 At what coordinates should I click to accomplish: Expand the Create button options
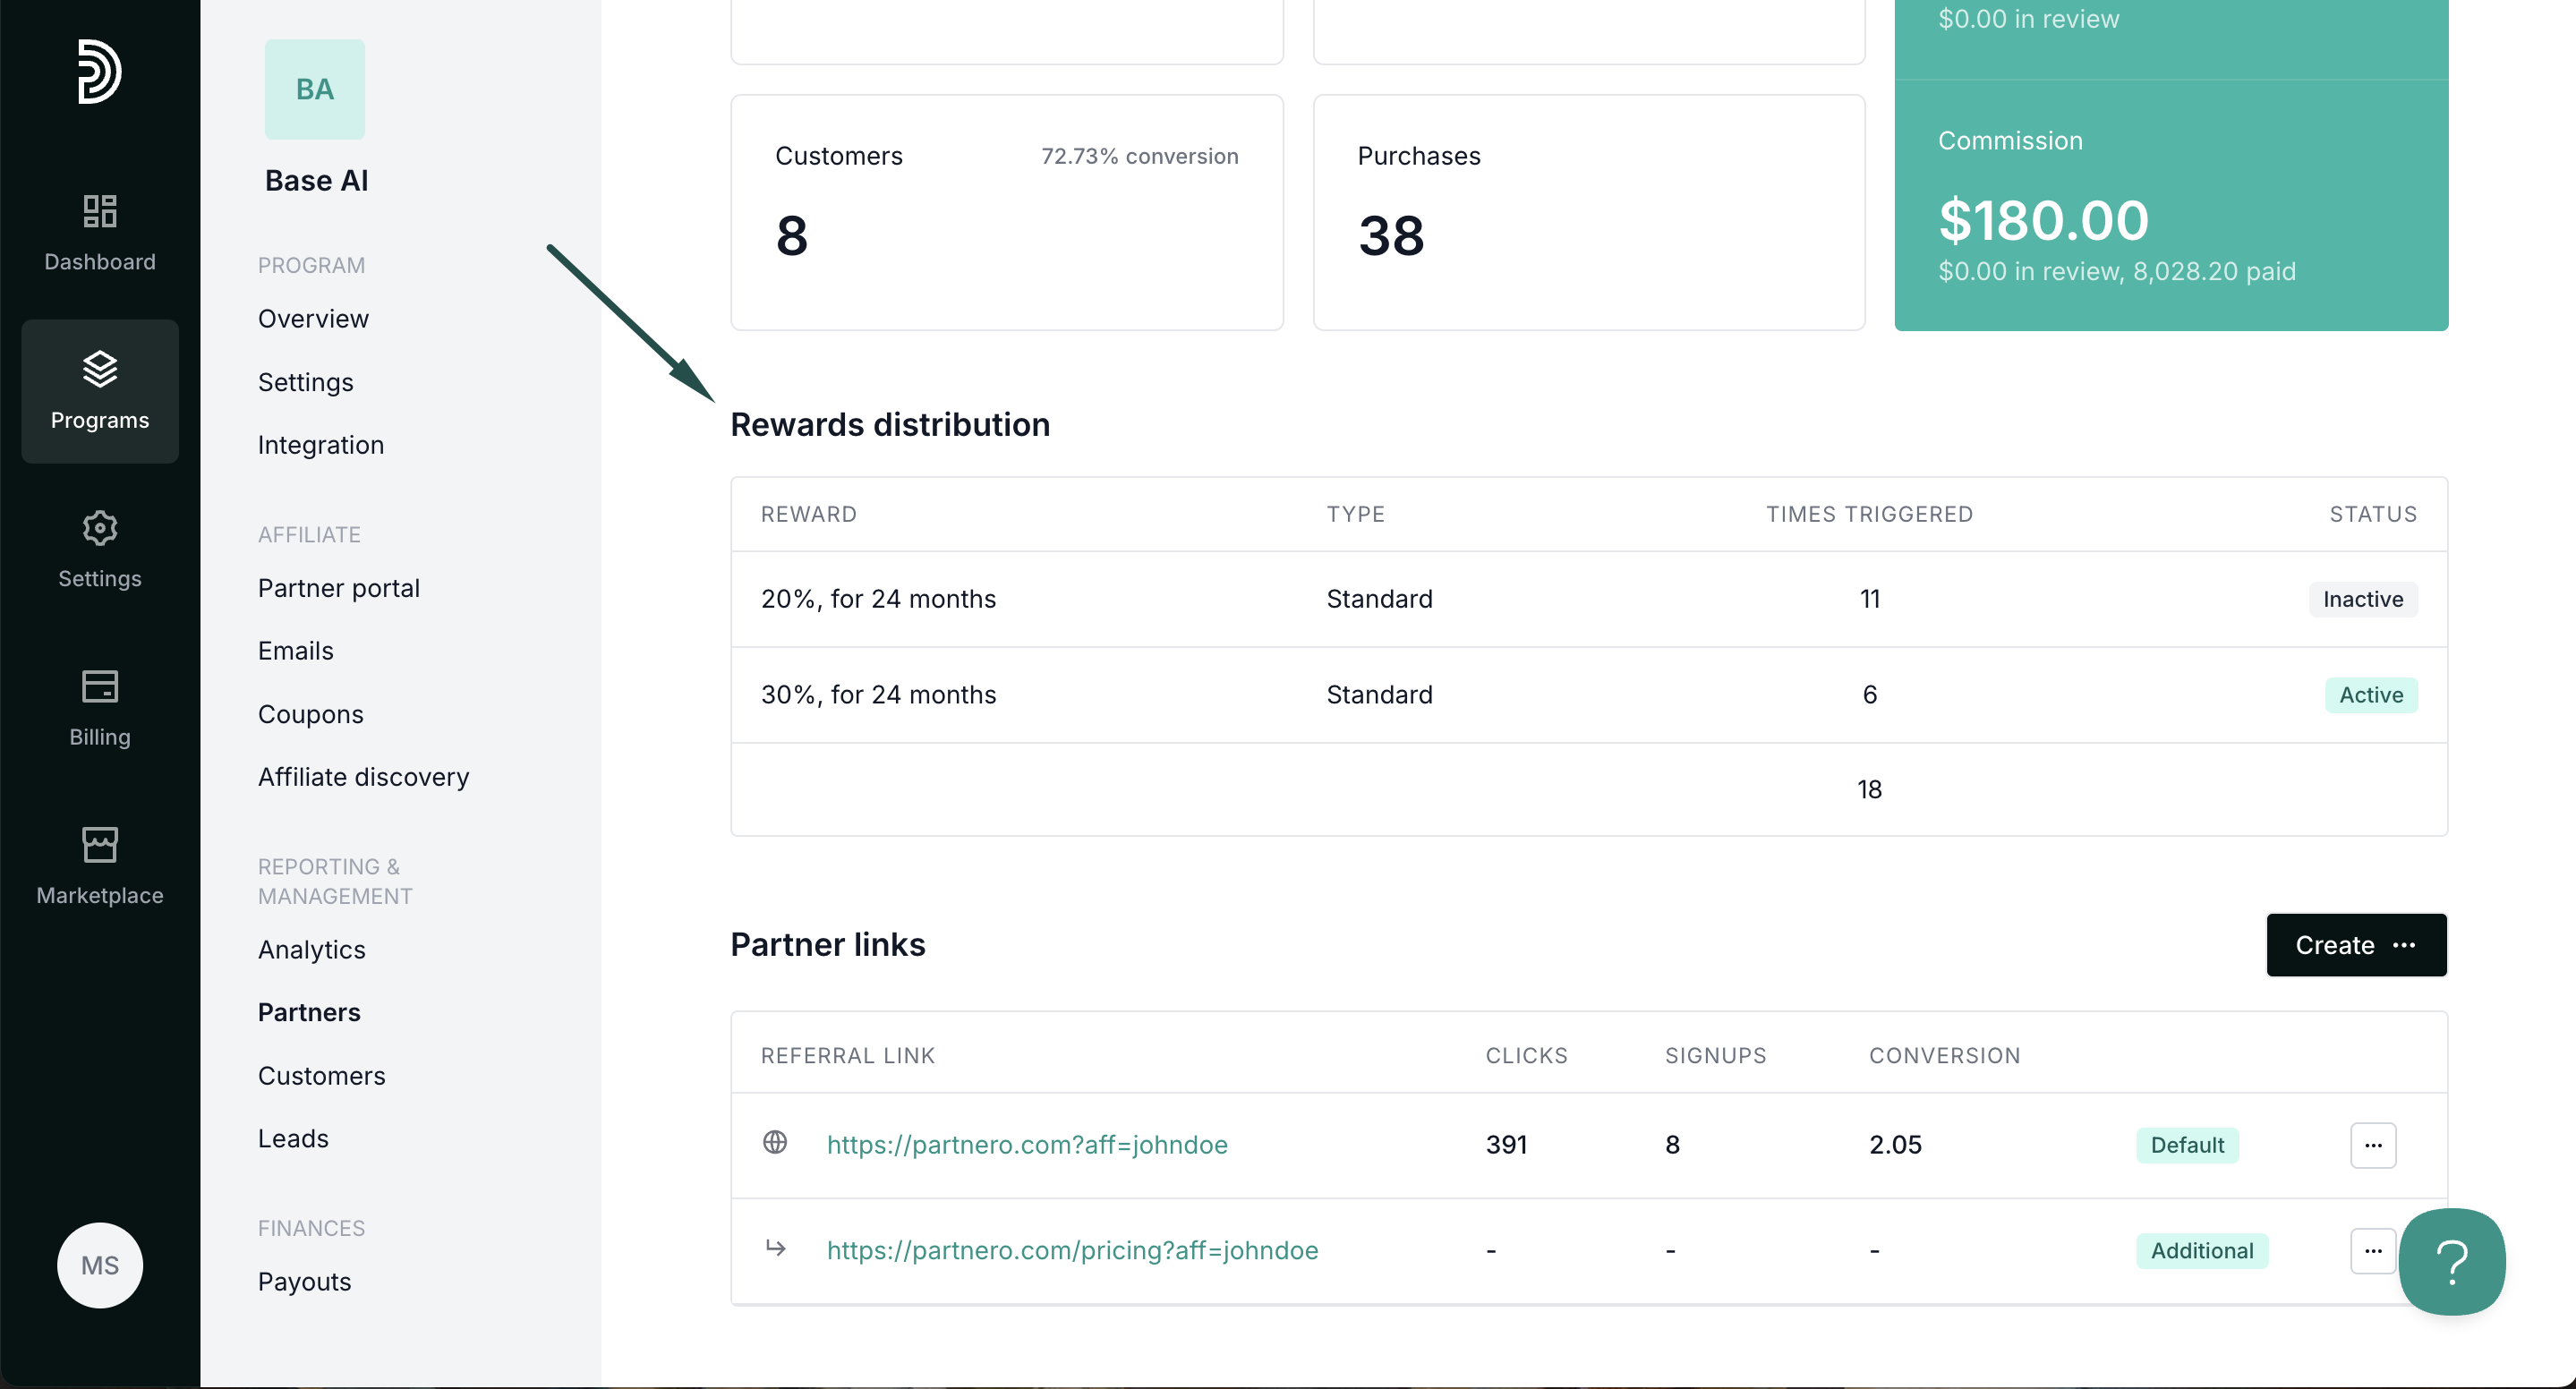tap(2355, 945)
